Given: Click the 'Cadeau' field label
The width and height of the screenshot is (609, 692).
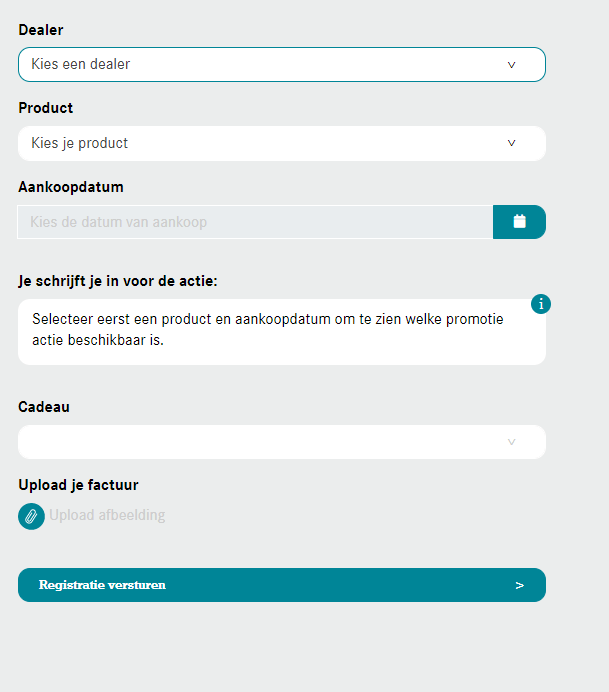Looking at the screenshot, I should [44, 407].
